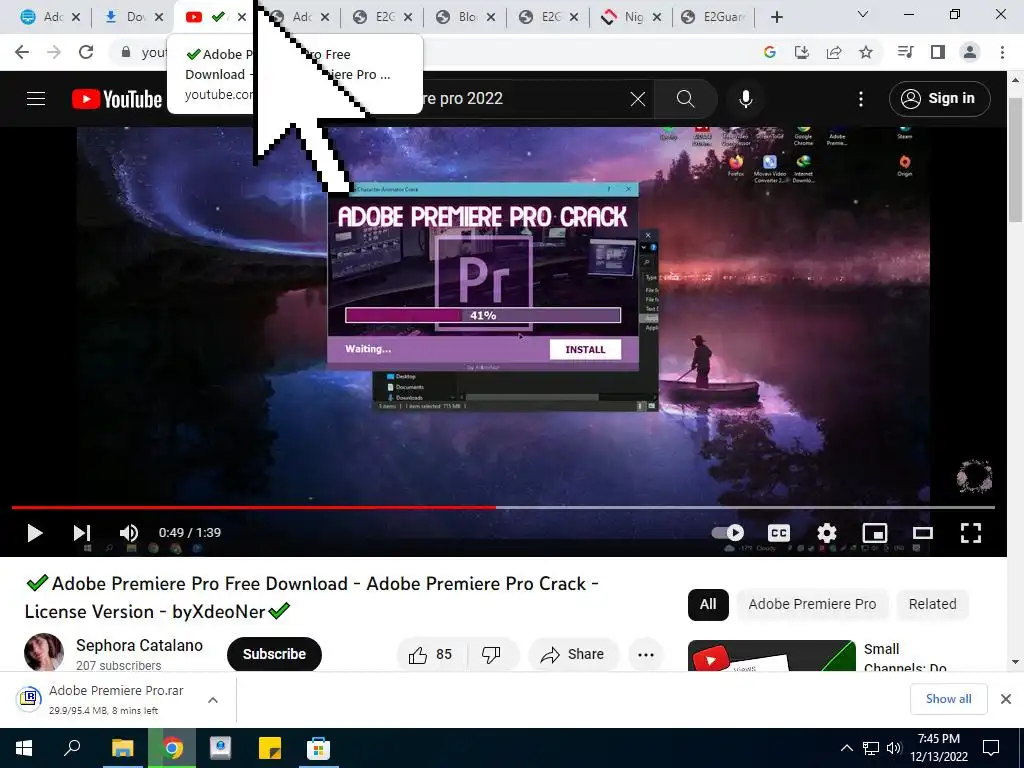Screen dimensions: 1024x768
Task: Open File Explorer from taskbar
Action: pyautogui.click(x=122, y=748)
